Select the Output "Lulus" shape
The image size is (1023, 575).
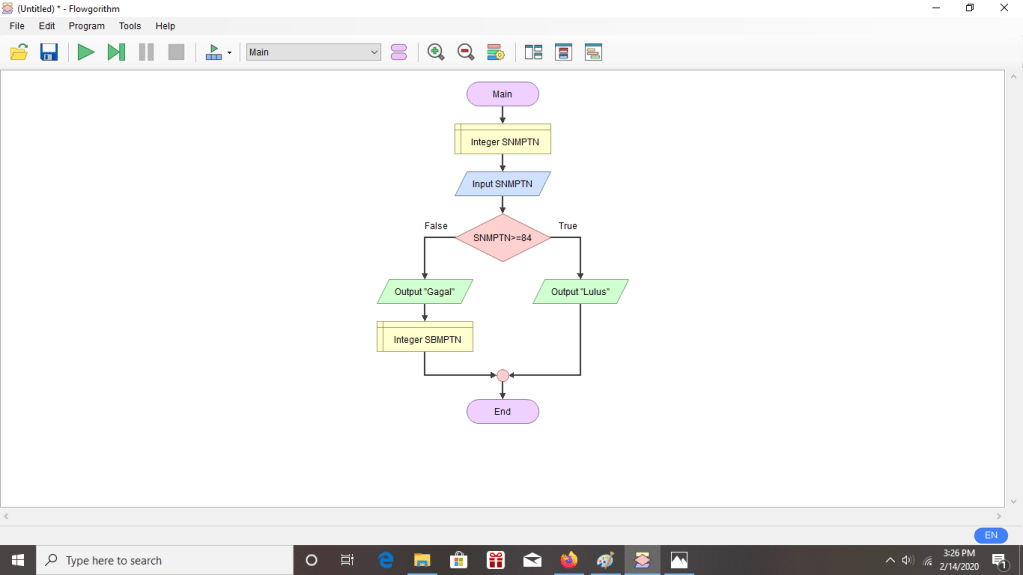580,292
